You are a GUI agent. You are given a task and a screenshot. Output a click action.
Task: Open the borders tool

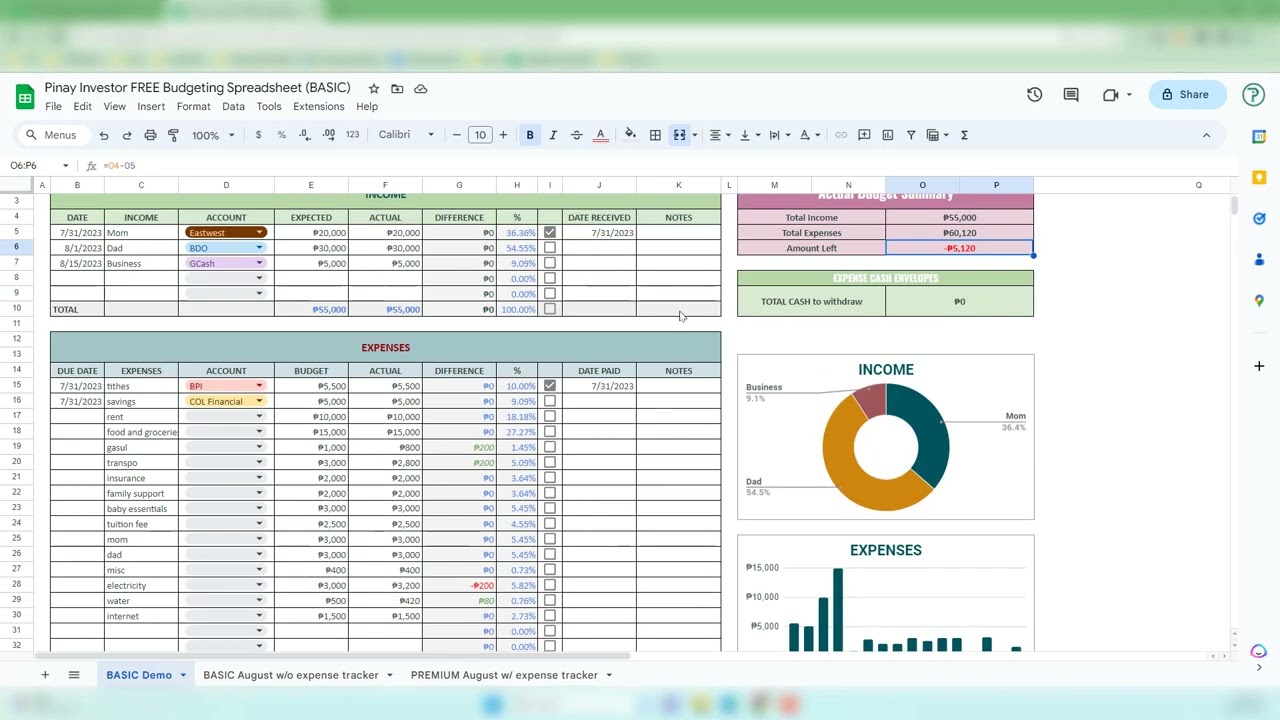(x=655, y=135)
